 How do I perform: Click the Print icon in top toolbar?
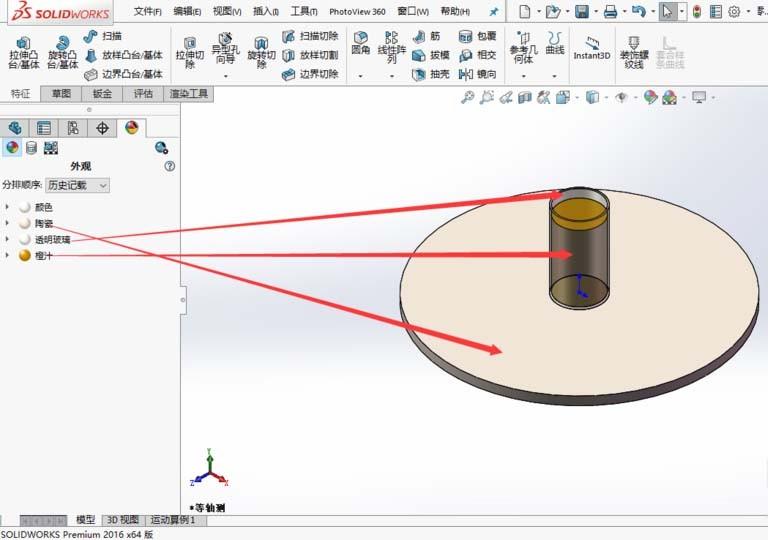(x=610, y=11)
